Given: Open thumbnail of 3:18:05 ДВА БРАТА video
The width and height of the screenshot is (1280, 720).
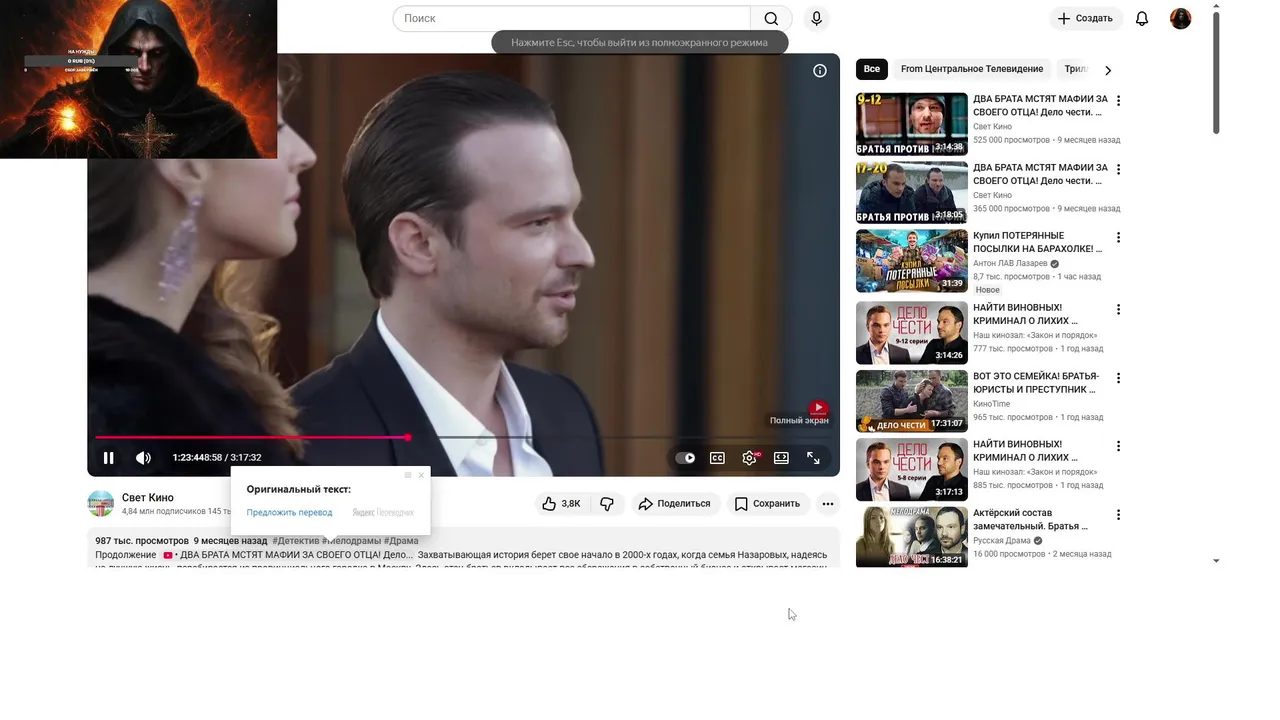Looking at the screenshot, I should [912, 192].
